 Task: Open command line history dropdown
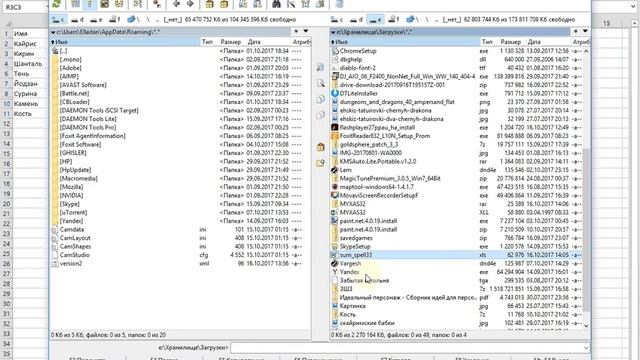point(586,348)
